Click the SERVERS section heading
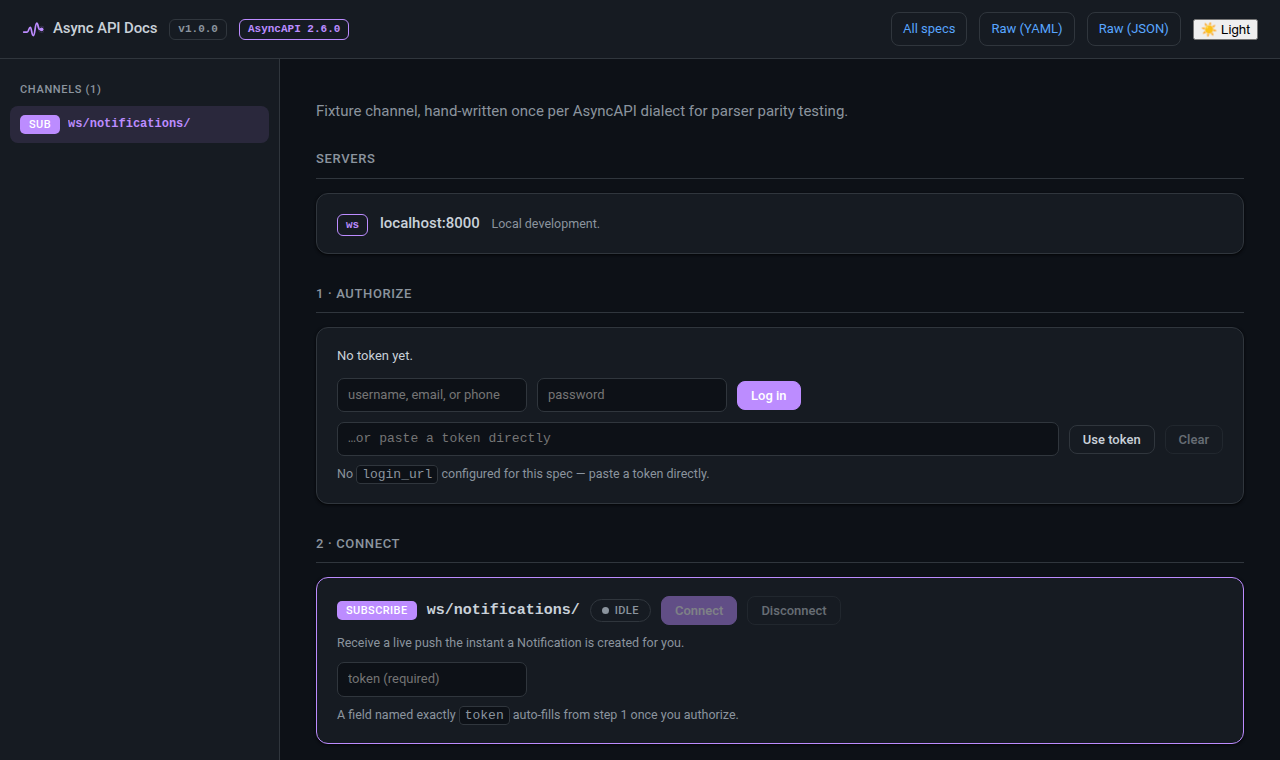This screenshot has height=760, width=1280. (x=346, y=159)
